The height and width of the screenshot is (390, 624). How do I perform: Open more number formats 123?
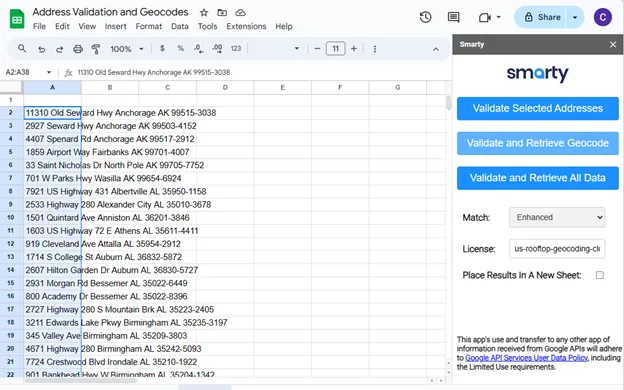236,49
